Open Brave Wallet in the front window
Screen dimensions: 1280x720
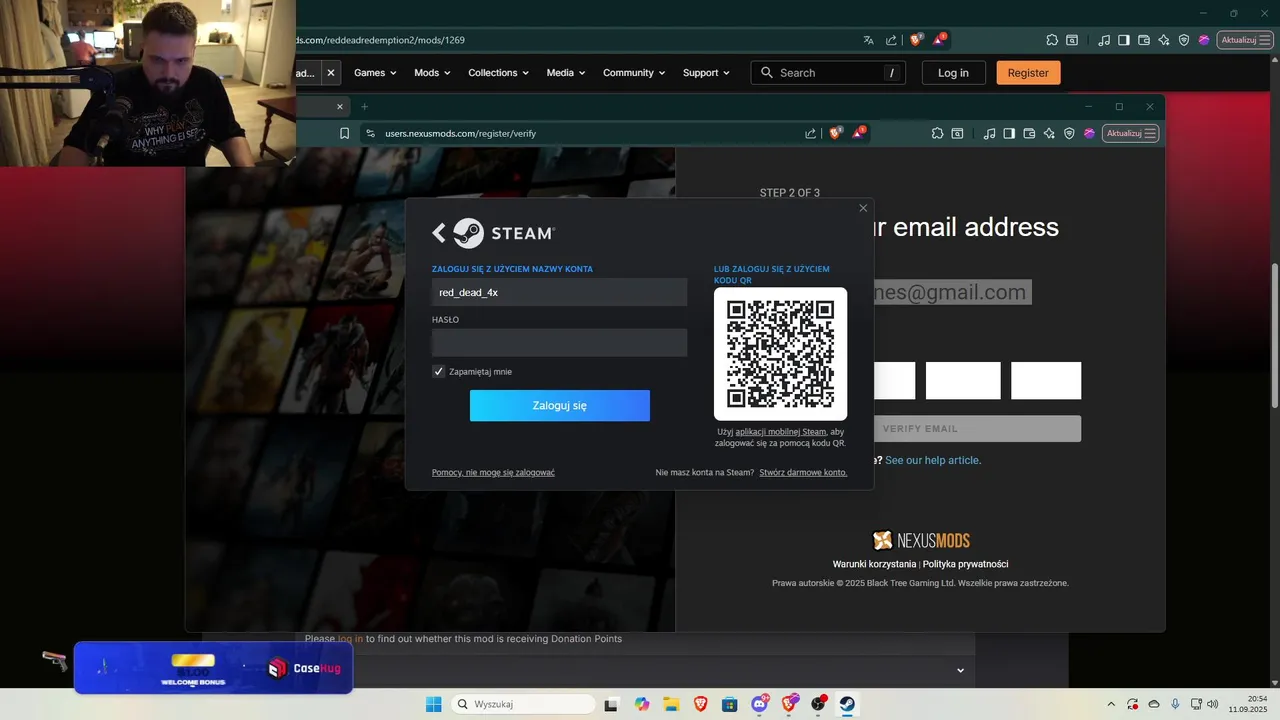click(1029, 133)
